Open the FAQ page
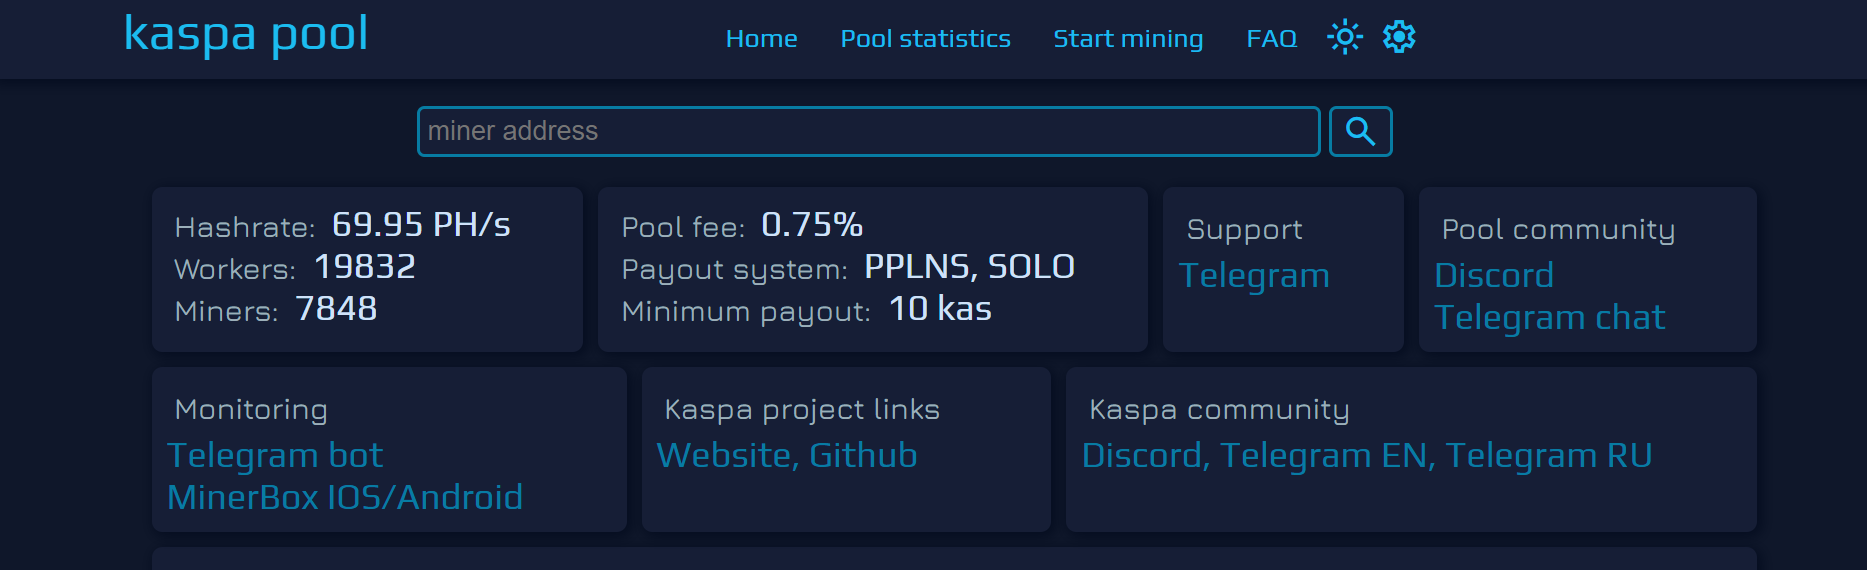Viewport: 1867px width, 570px height. 1271,39
